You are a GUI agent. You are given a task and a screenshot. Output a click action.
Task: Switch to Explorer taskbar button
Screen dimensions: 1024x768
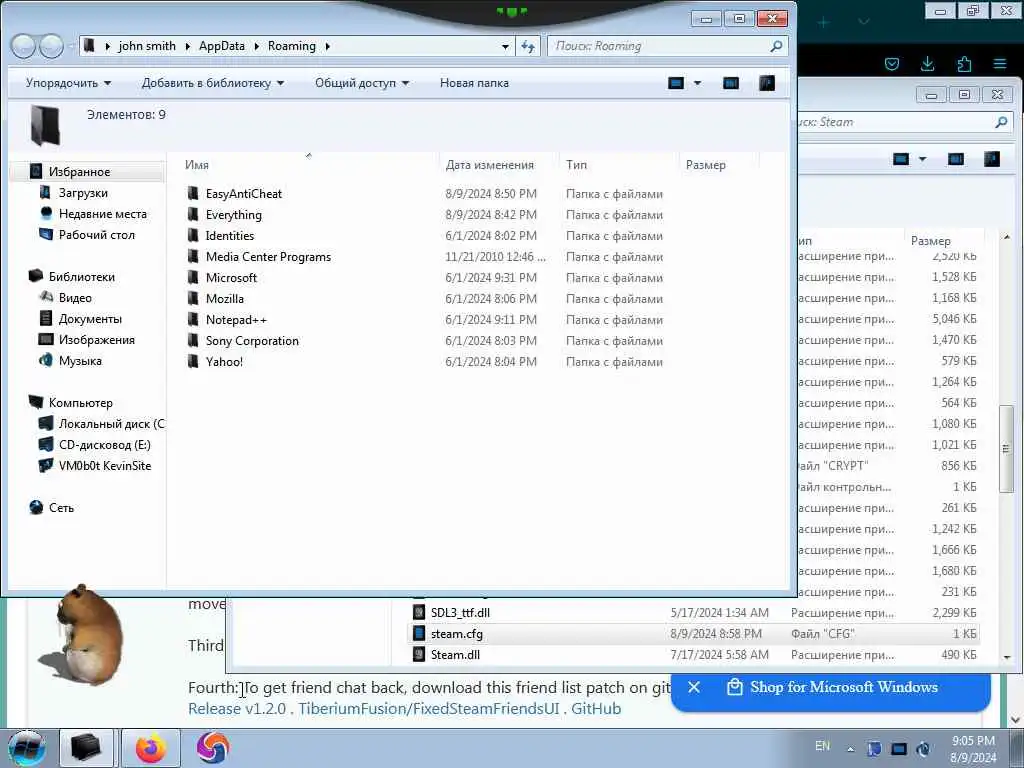pos(86,748)
